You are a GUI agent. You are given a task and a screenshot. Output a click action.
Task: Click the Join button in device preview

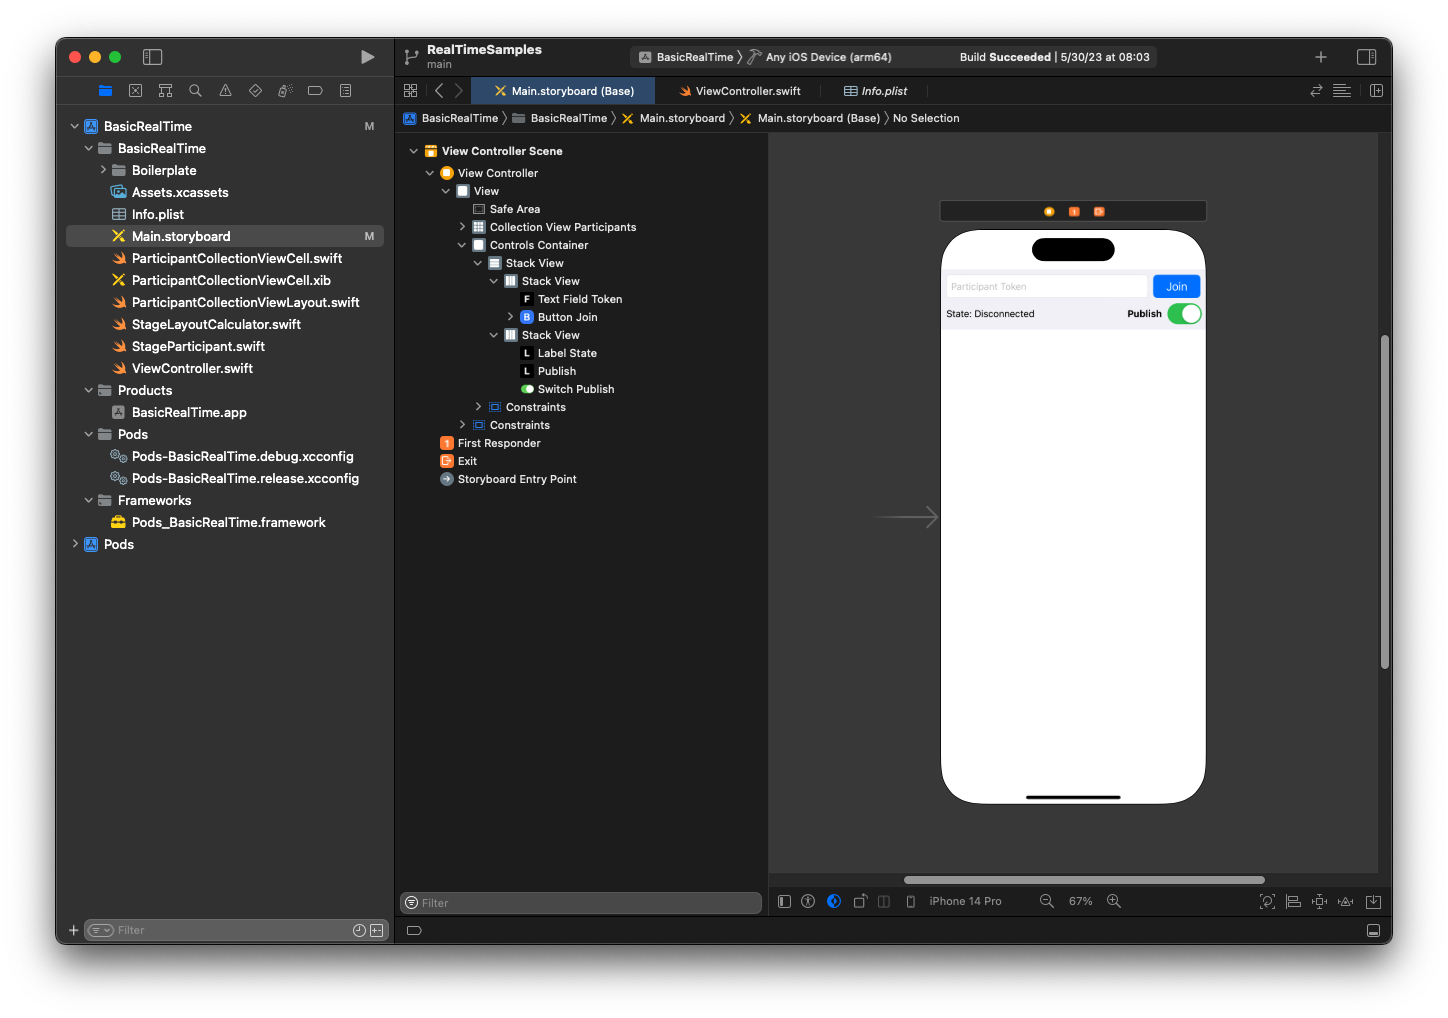1176,286
